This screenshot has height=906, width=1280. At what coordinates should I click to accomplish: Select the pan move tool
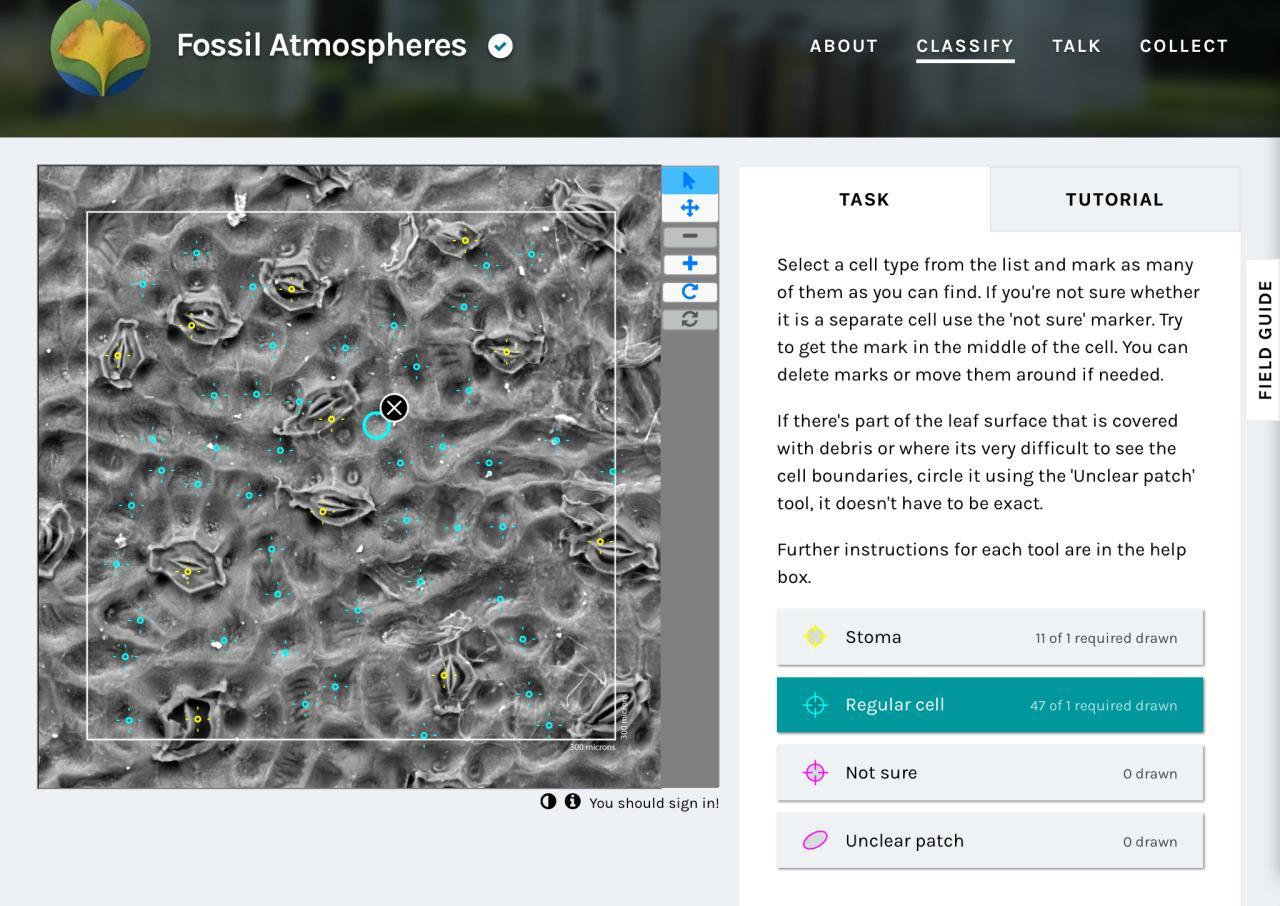pyautogui.click(x=690, y=208)
